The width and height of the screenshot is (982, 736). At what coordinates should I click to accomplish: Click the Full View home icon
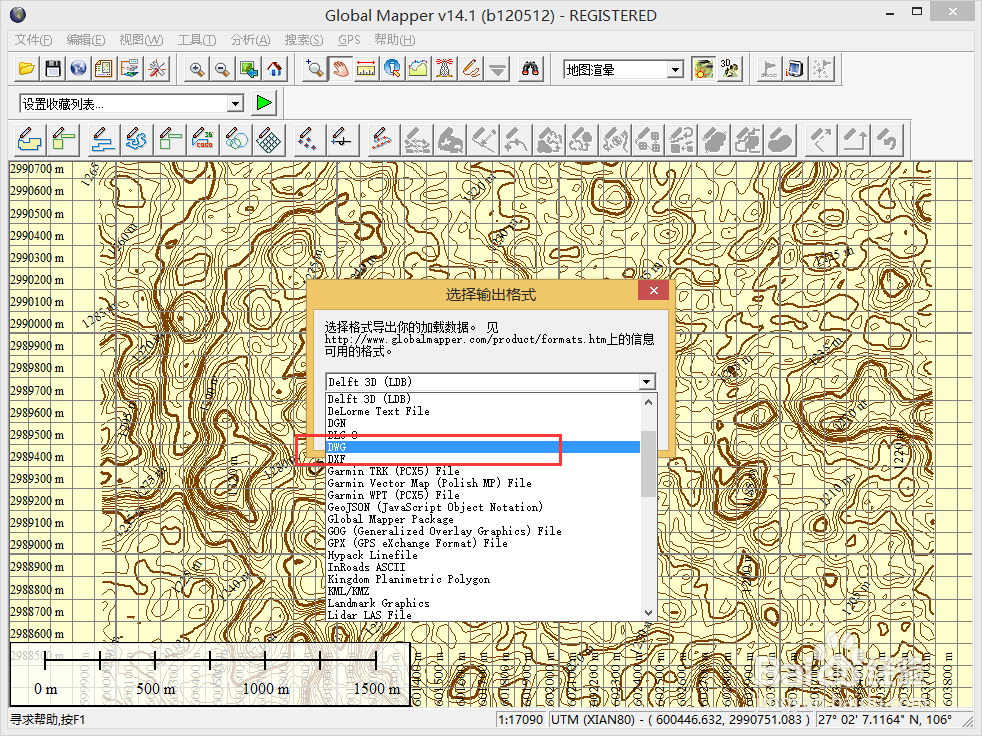[274, 69]
